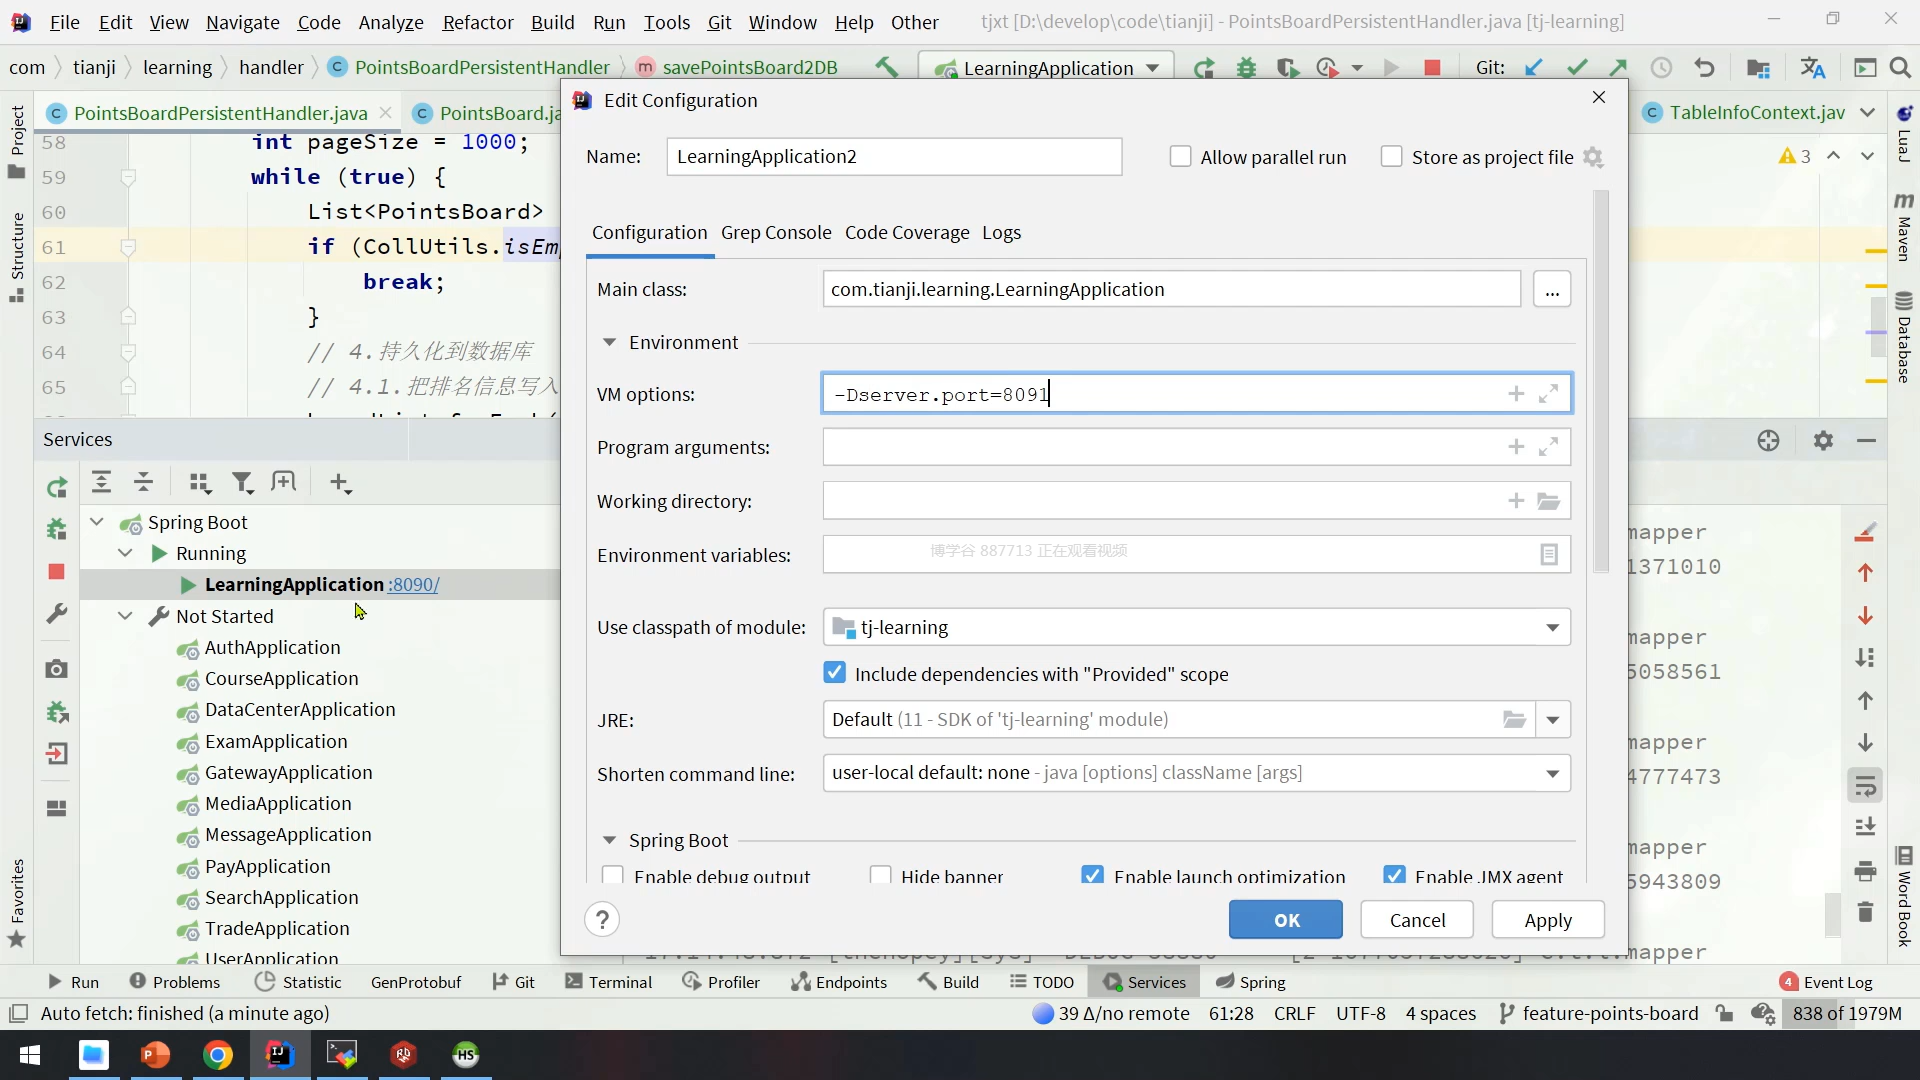The height and width of the screenshot is (1080, 1920).
Task: Click Add Service plus icon
Action: point(340,484)
